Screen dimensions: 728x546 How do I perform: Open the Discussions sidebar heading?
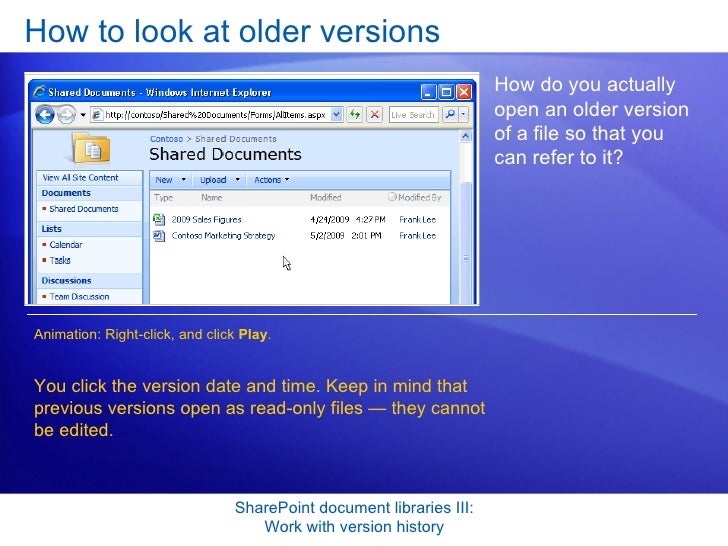pos(66,280)
